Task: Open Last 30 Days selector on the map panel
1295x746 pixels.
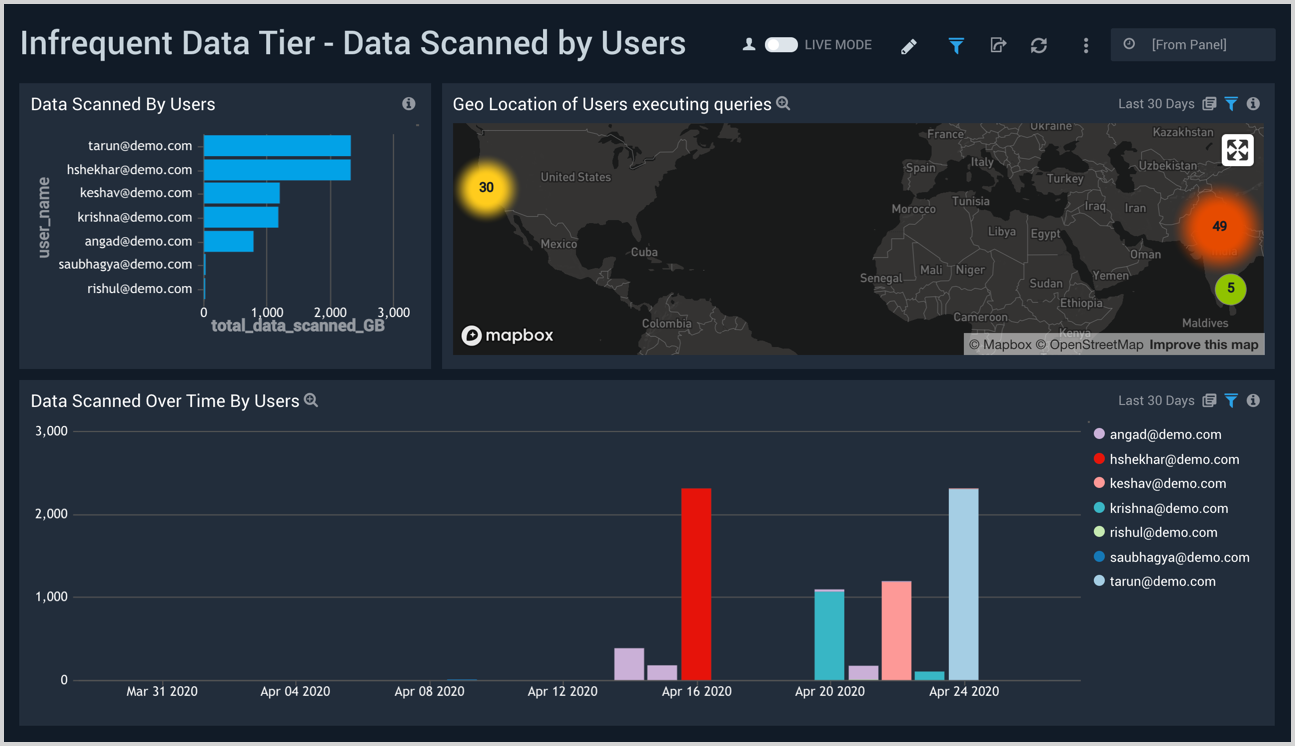Action: (1156, 103)
